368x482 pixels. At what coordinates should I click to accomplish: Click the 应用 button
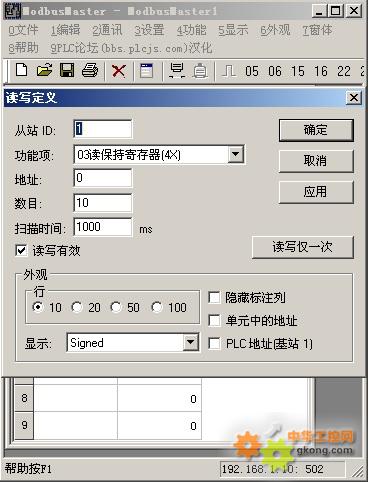click(x=316, y=192)
